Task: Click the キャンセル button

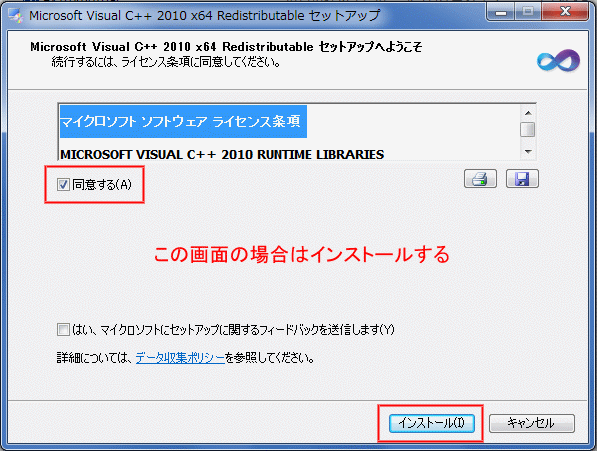Action: (532, 423)
